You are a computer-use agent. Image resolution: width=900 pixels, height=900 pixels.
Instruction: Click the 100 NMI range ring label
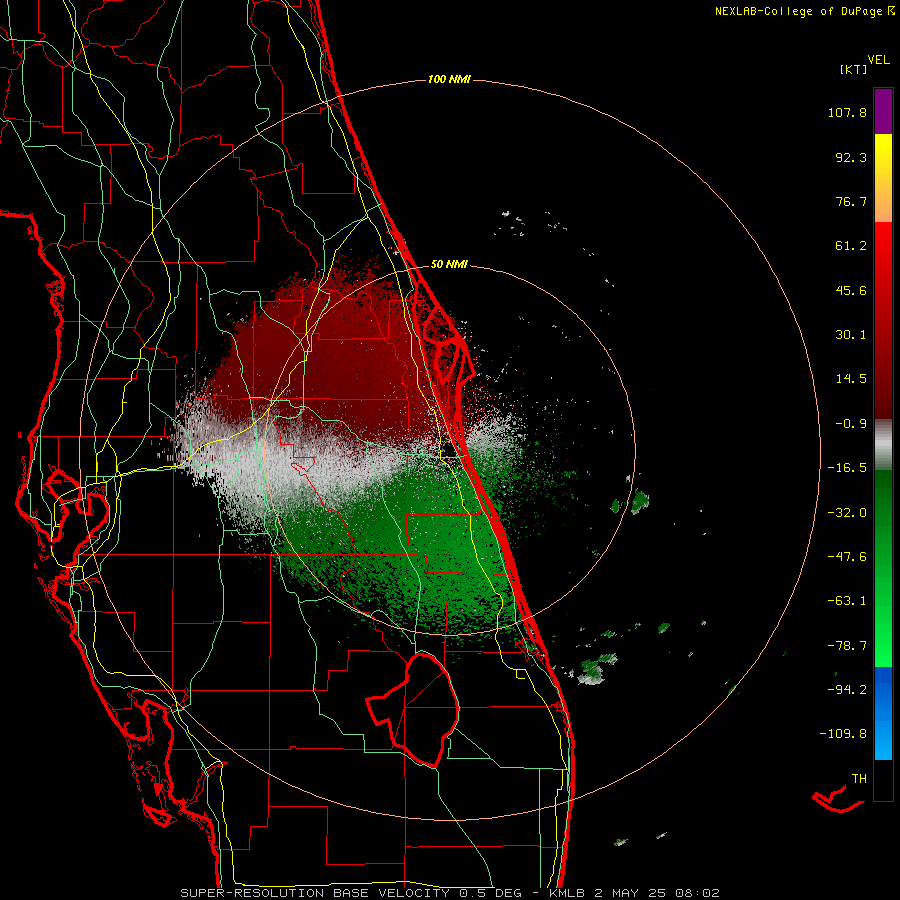click(x=449, y=79)
